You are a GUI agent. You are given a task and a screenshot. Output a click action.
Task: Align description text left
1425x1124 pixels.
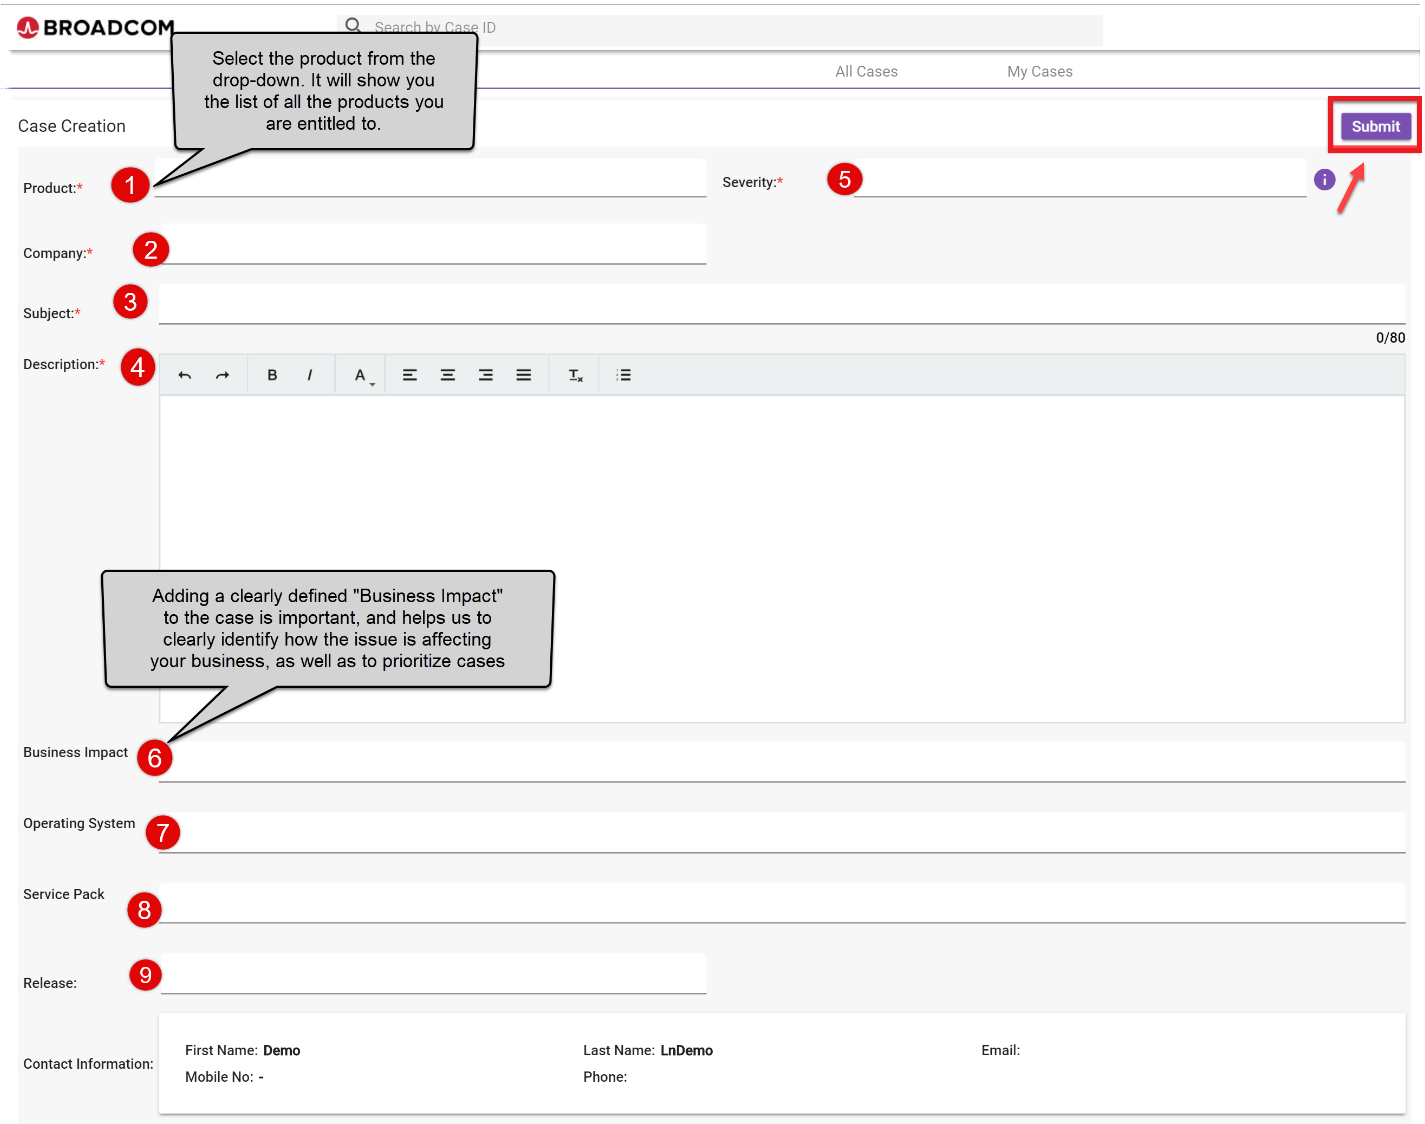coord(410,375)
